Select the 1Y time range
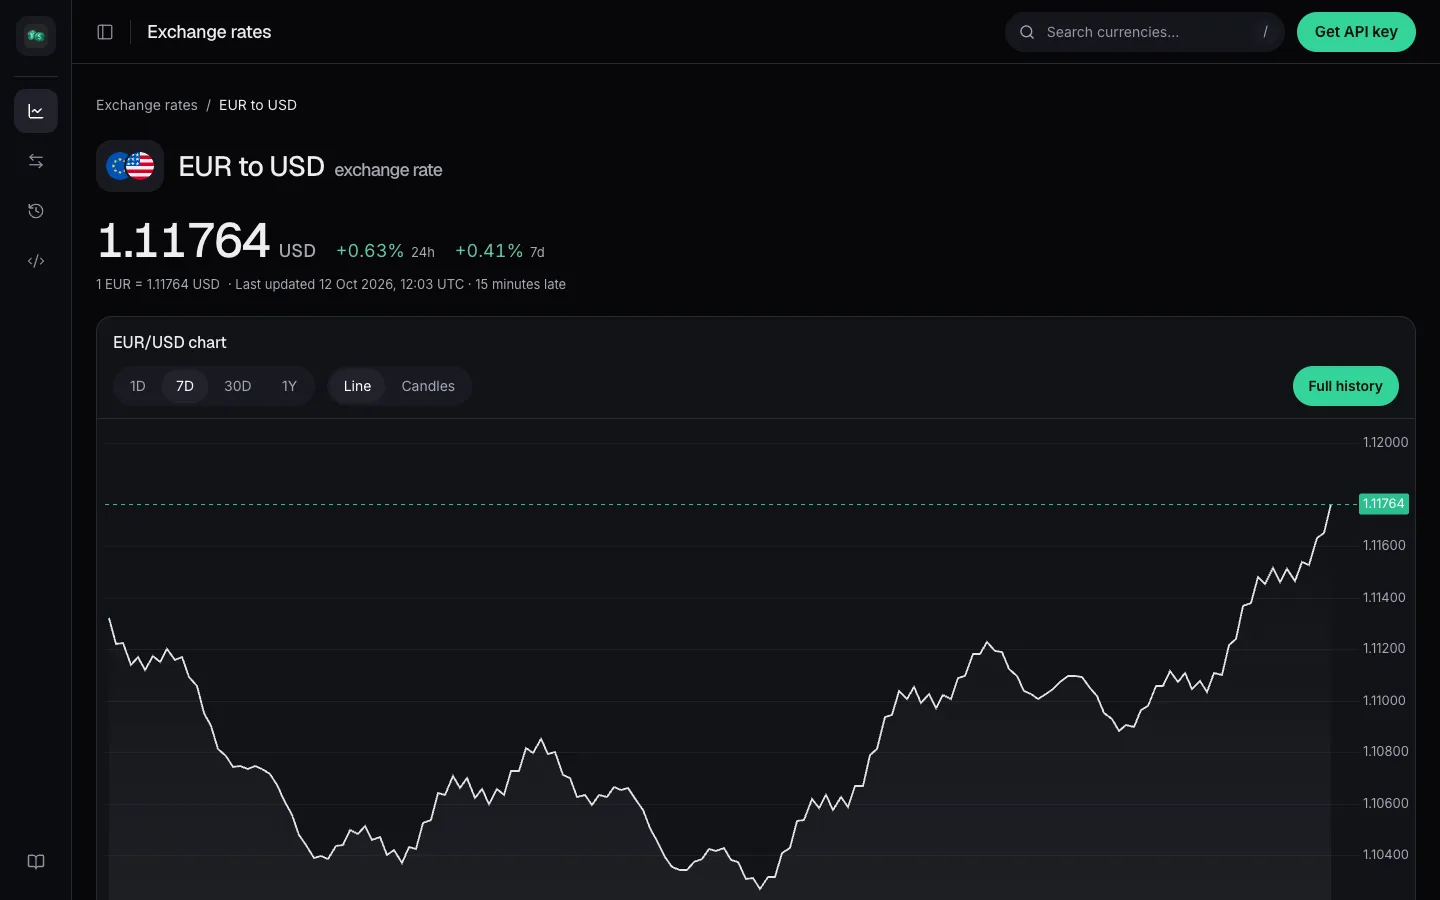Viewport: 1440px width, 900px height. [x=289, y=386]
